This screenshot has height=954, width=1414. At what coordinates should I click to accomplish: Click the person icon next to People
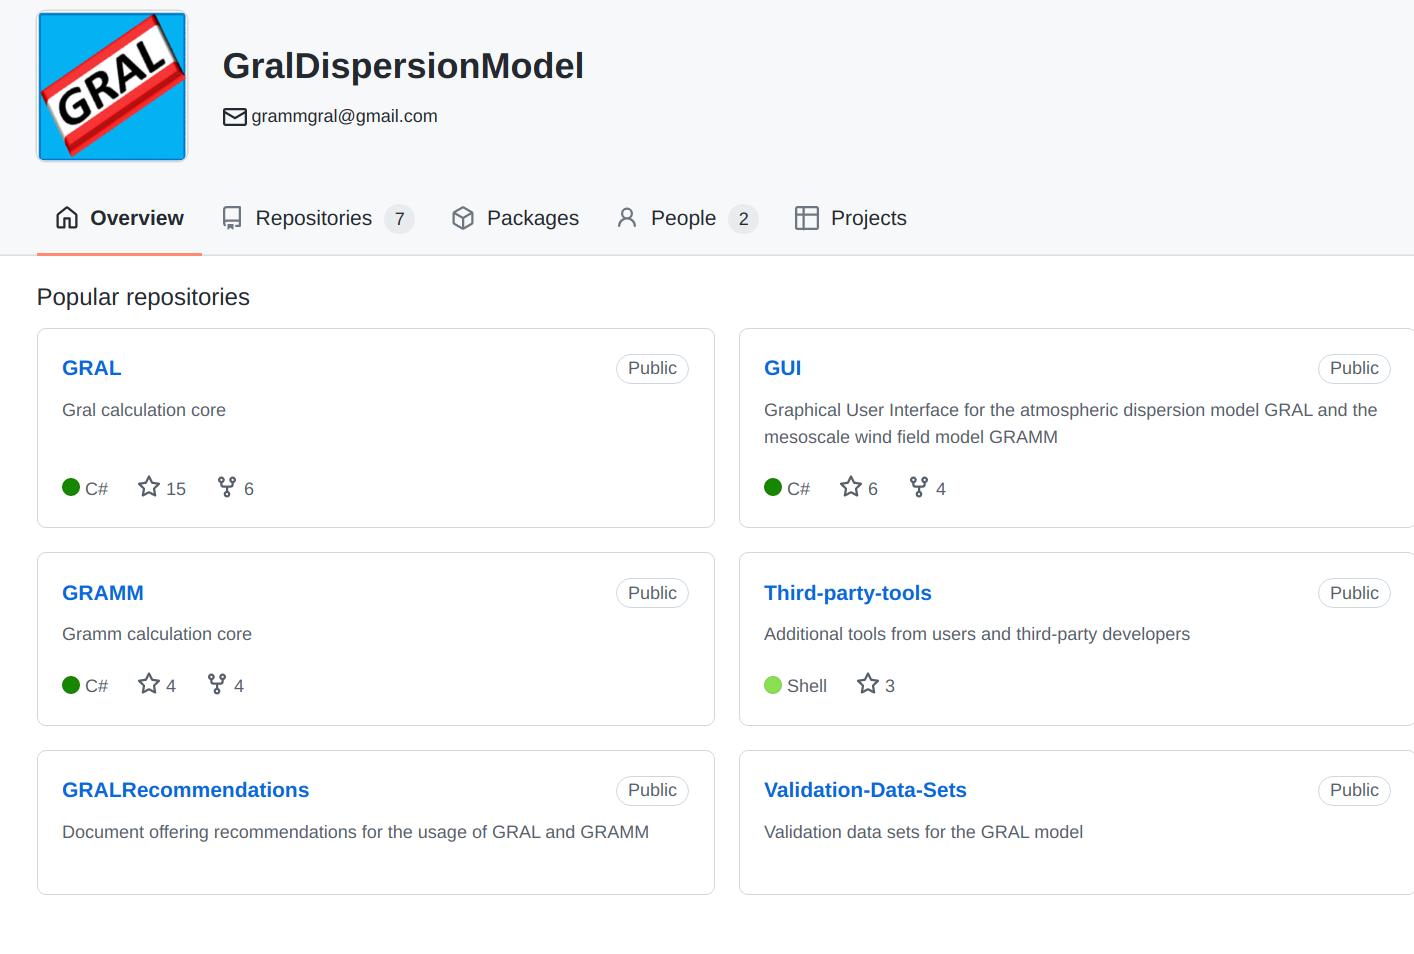point(627,218)
